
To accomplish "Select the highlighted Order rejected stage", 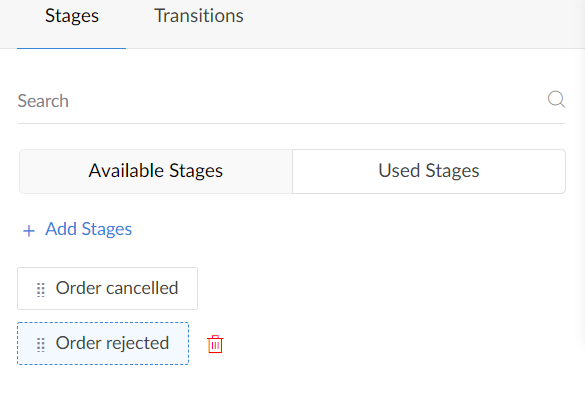I will click(x=103, y=344).
